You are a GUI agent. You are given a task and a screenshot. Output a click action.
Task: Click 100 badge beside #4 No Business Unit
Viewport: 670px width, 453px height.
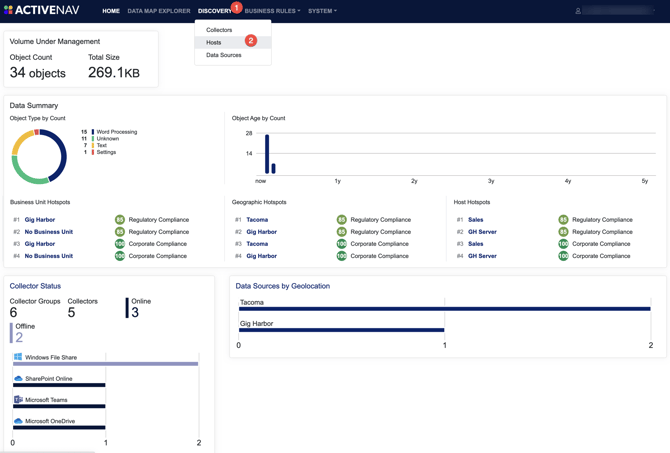point(120,256)
